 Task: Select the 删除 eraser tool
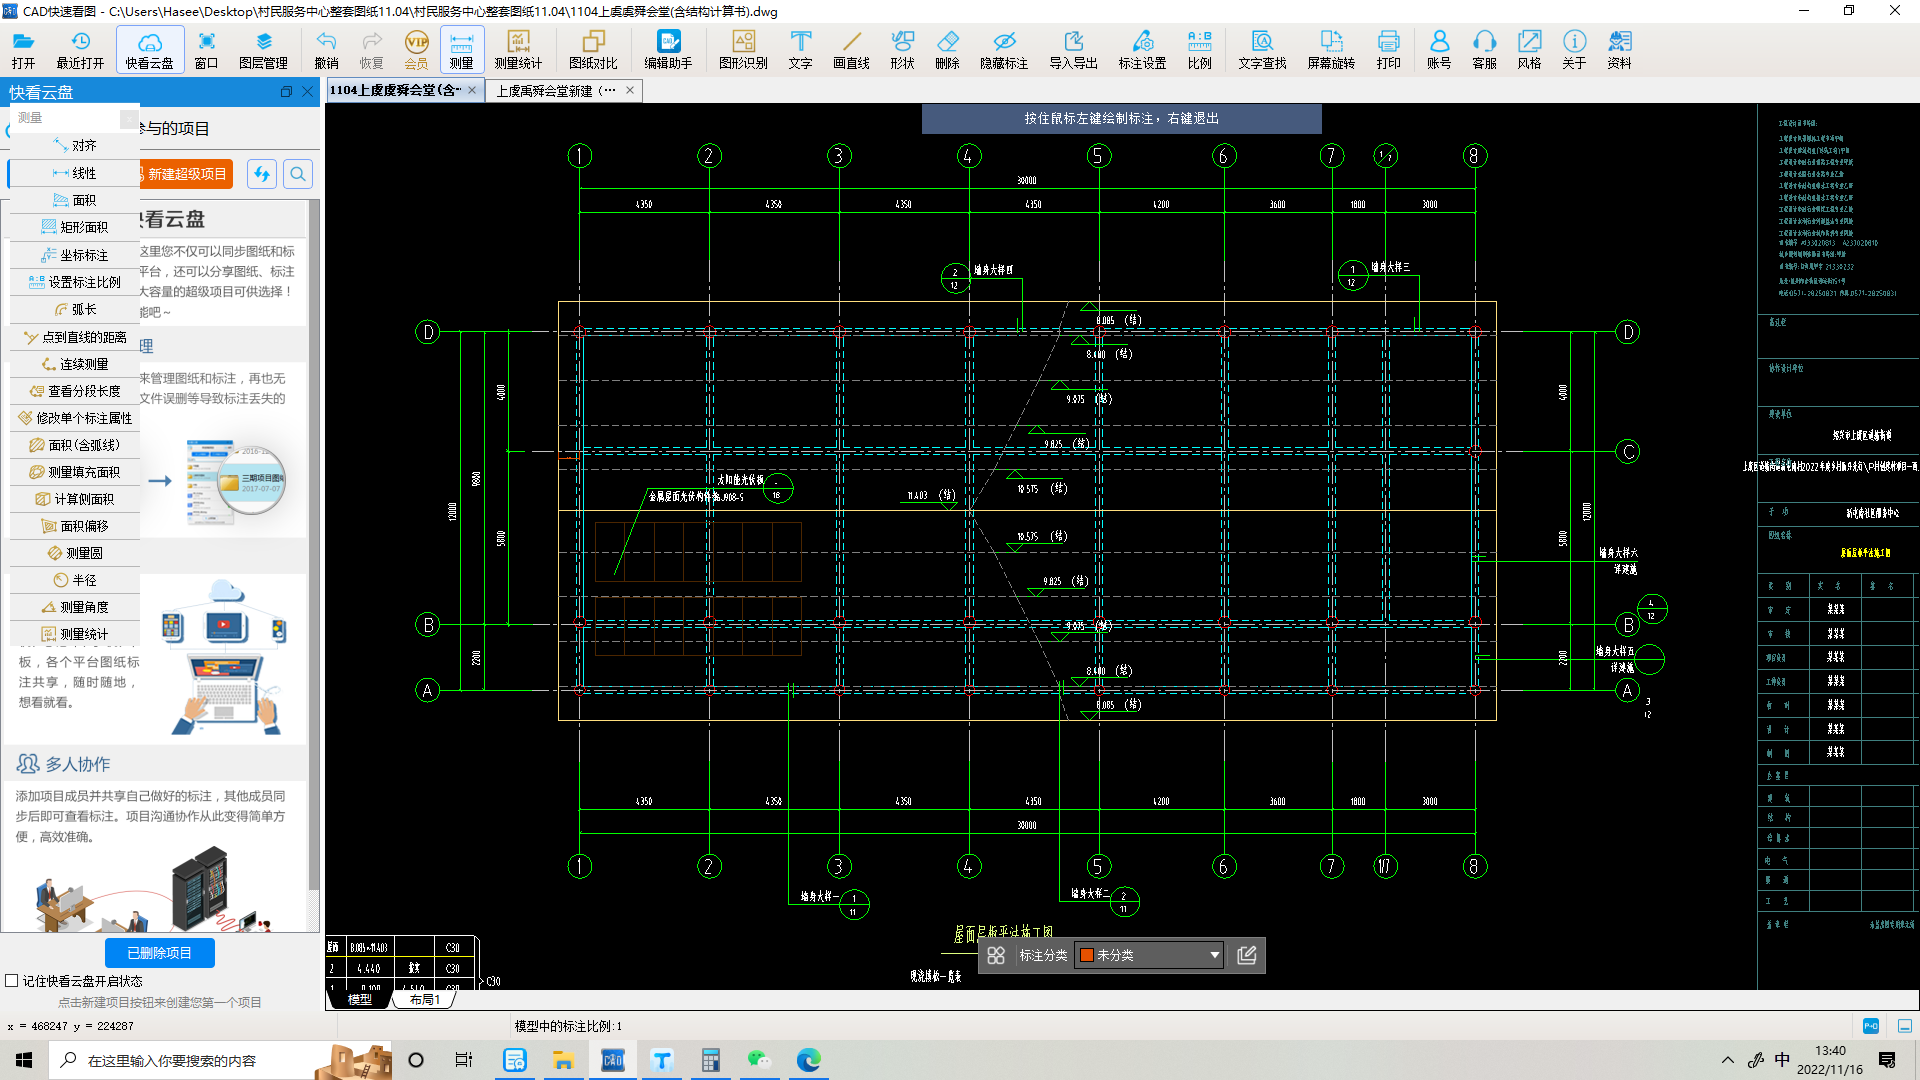(947, 49)
